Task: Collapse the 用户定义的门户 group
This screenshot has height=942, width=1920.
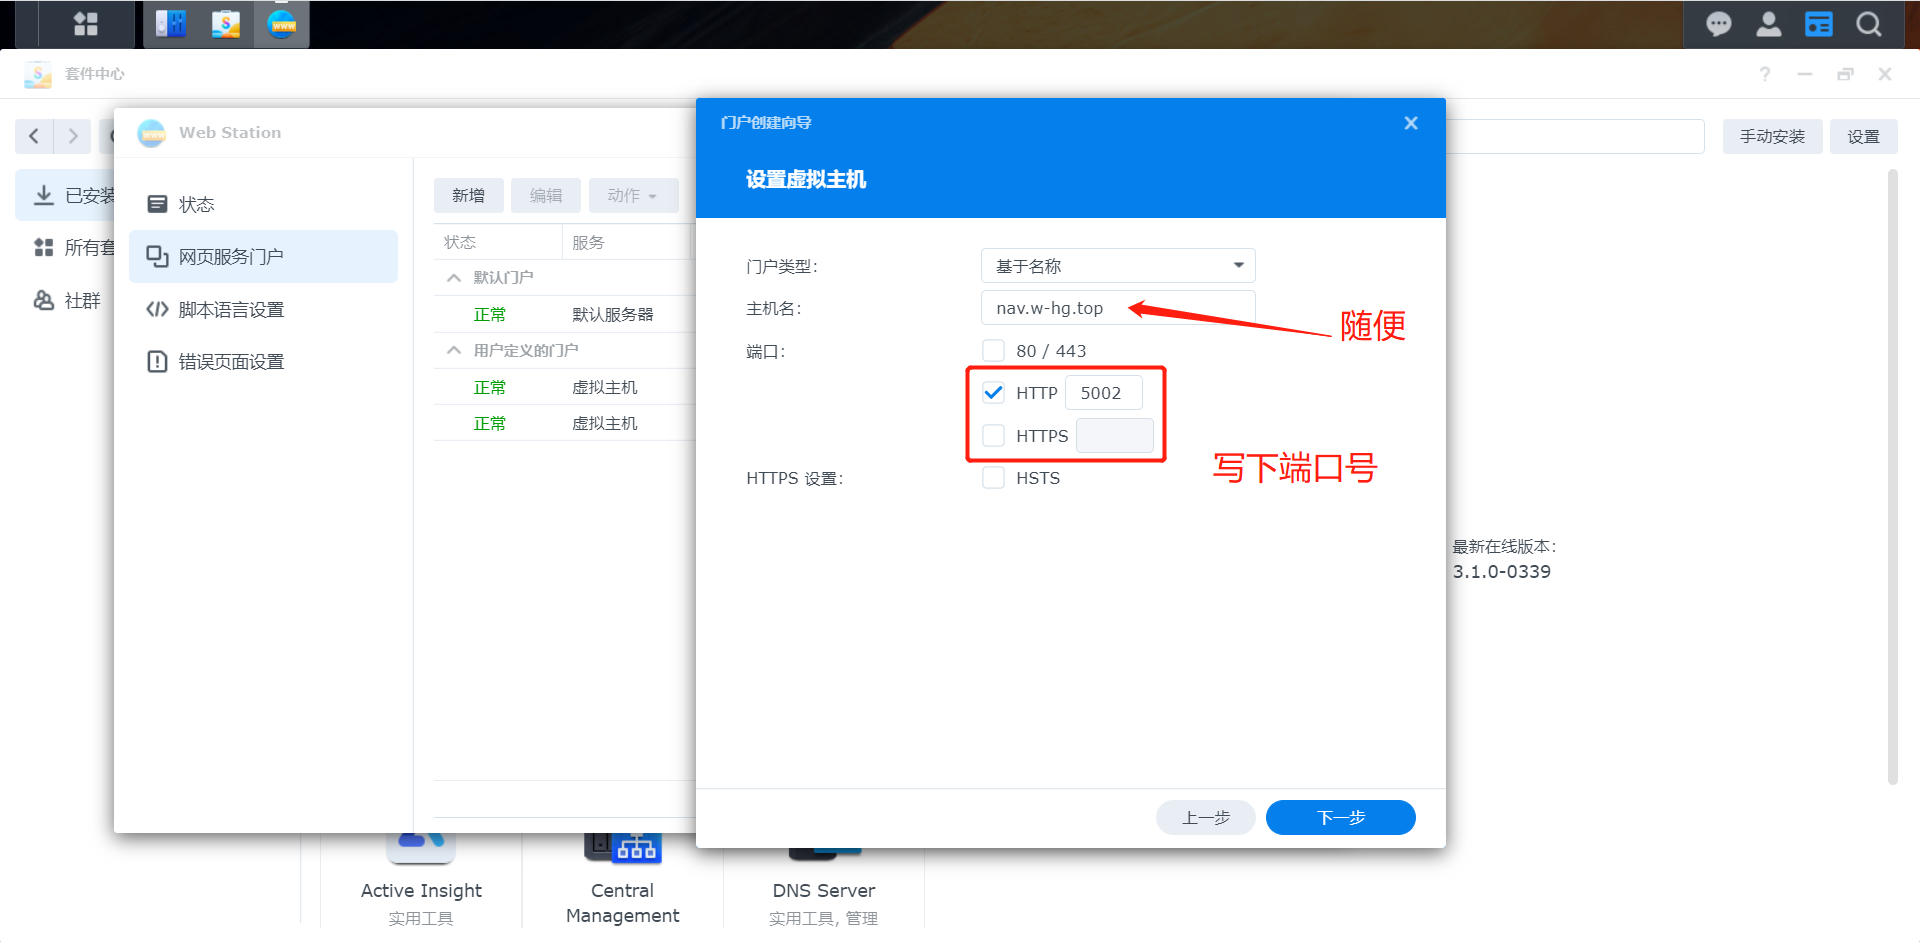Action: pos(454,350)
